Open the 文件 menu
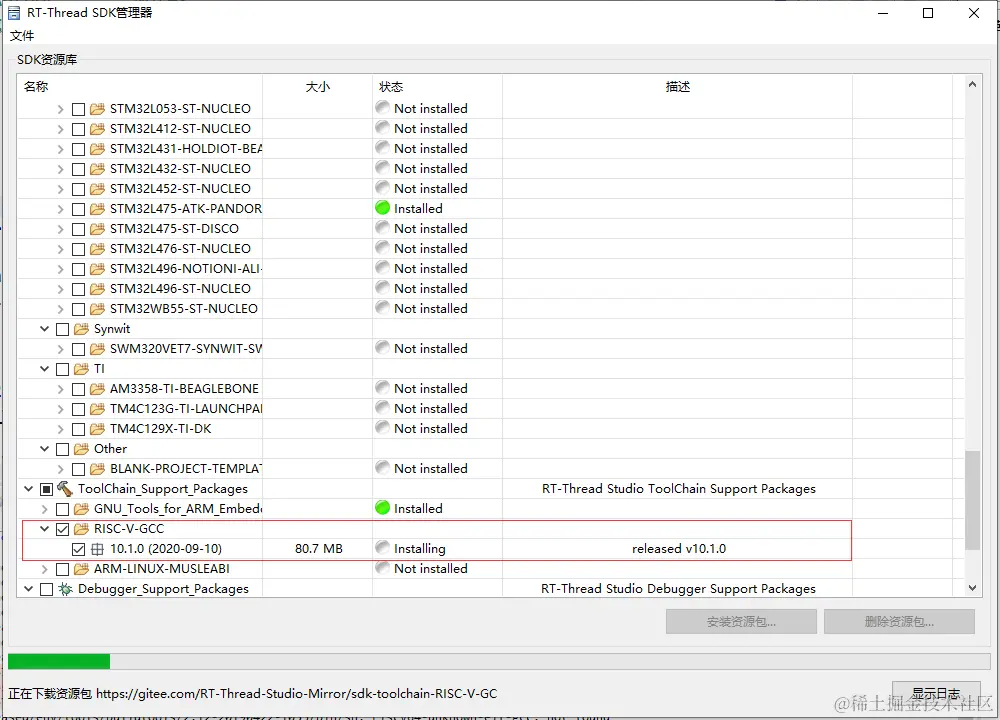 click(x=22, y=36)
